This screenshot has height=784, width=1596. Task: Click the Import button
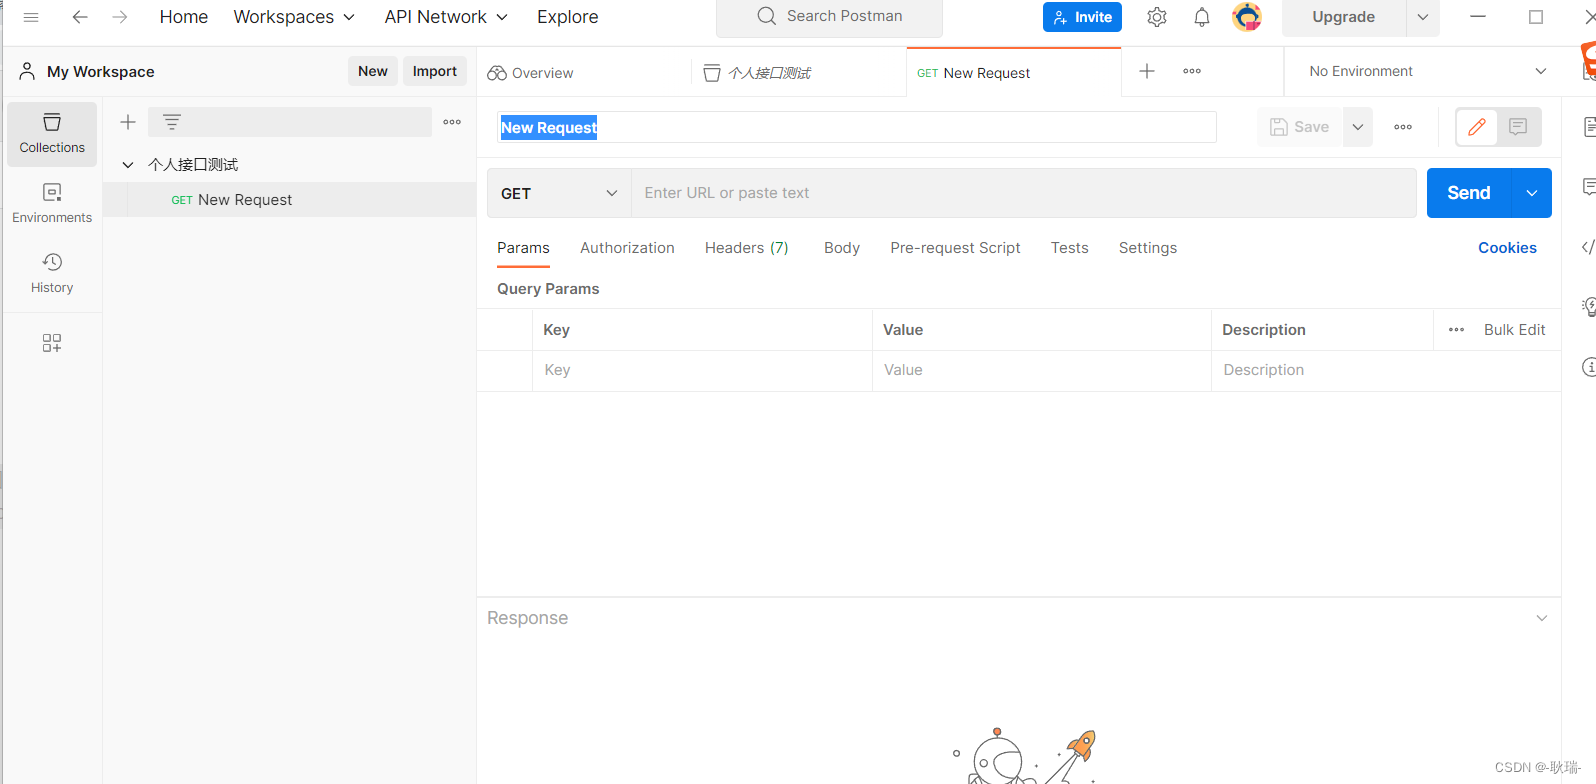click(x=435, y=71)
